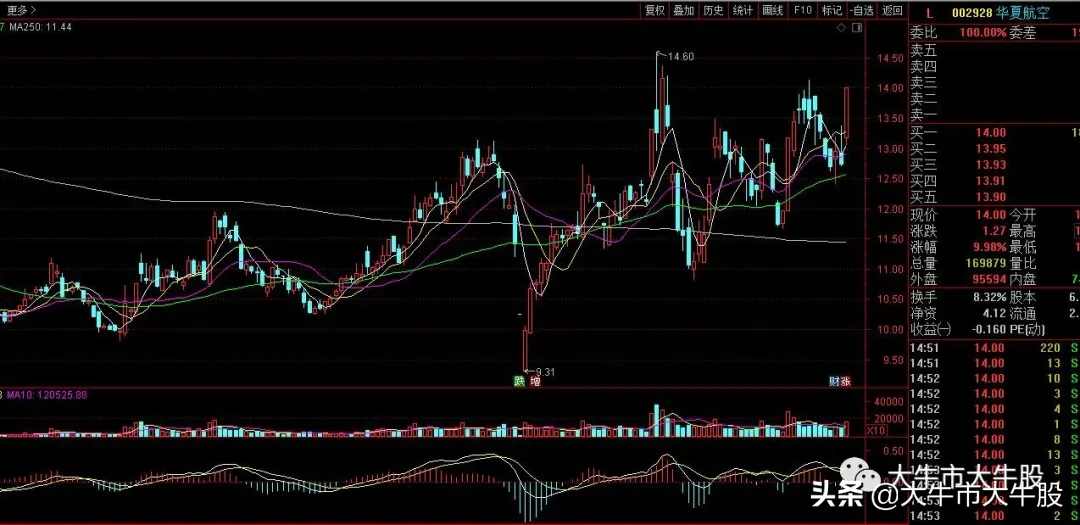Image resolution: width=1080 pixels, height=525 pixels.
Task: Open the 统计 statistics tool
Action: (x=743, y=10)
